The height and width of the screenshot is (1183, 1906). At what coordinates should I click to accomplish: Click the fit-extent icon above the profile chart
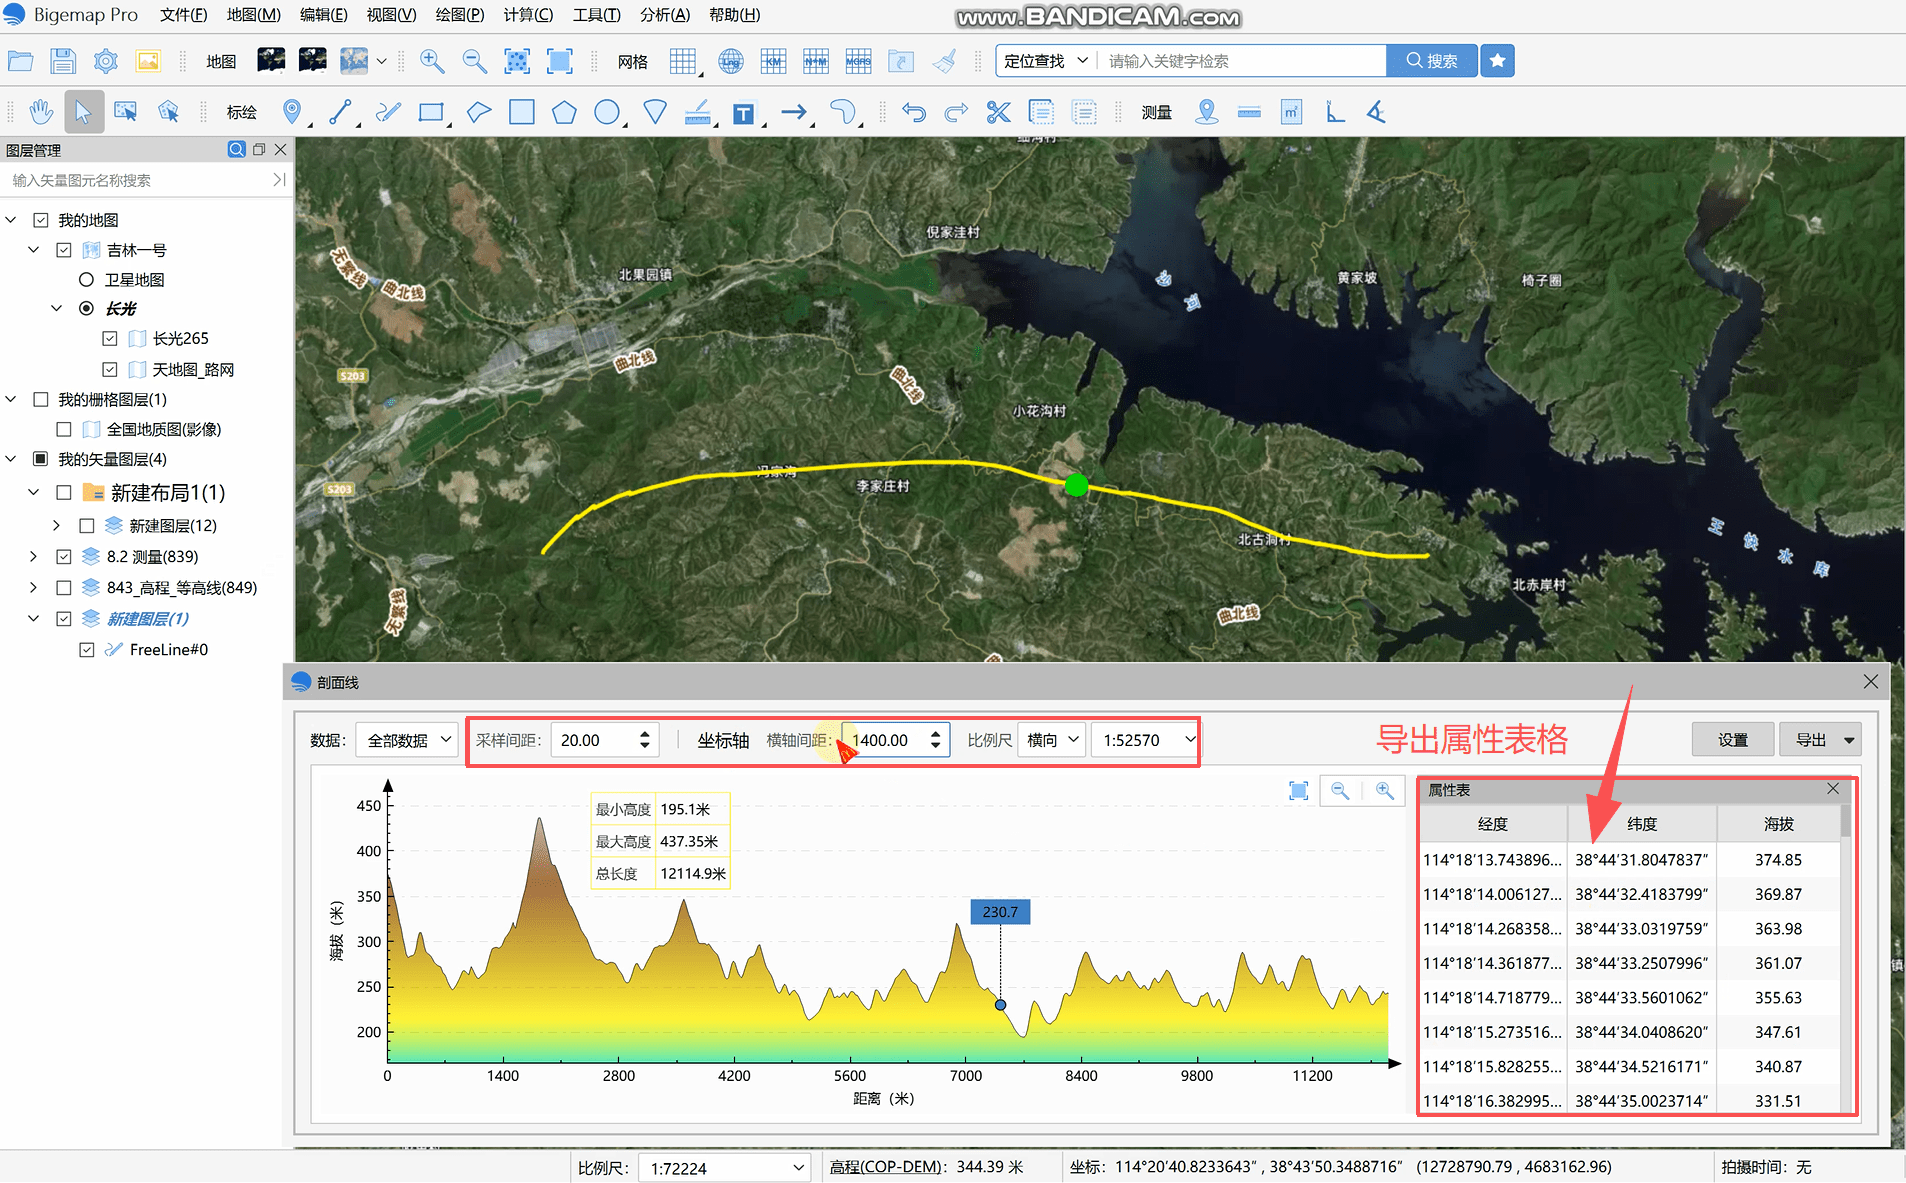pos(1298,791)
